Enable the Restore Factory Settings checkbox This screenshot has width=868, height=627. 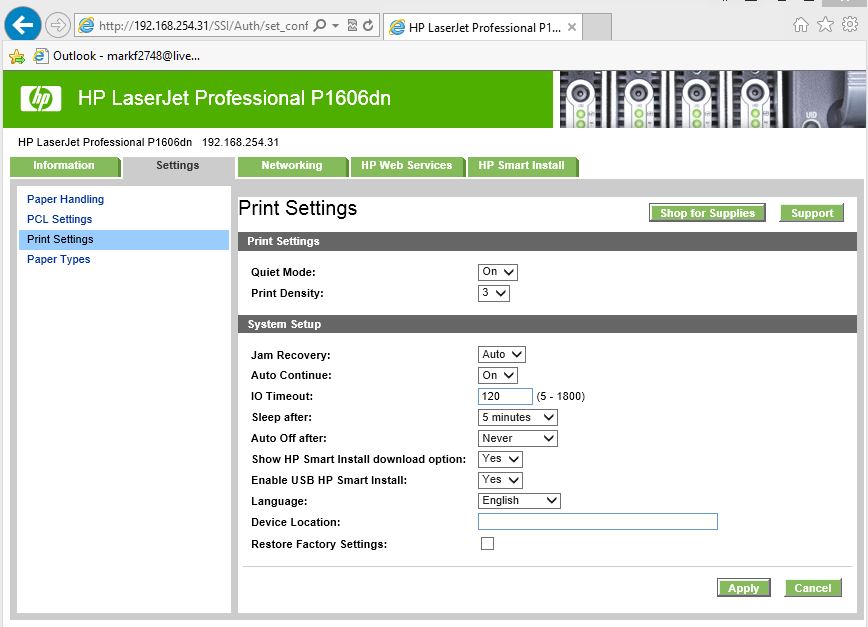click(x=487, y=543)
